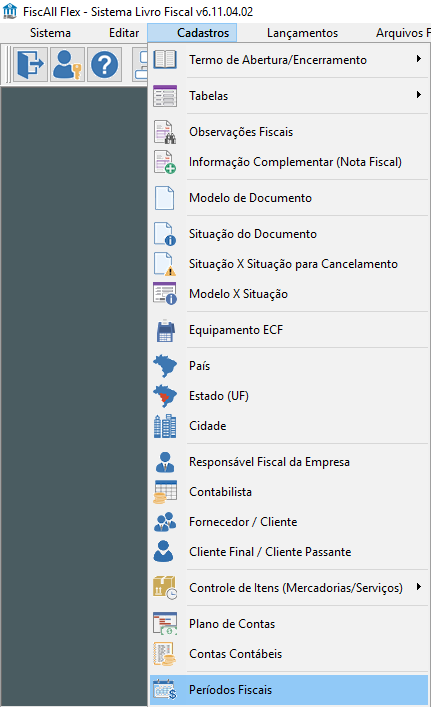Click the Brazil map icon for País
This screenshot has width=431, height=707.
pos(165,366)
